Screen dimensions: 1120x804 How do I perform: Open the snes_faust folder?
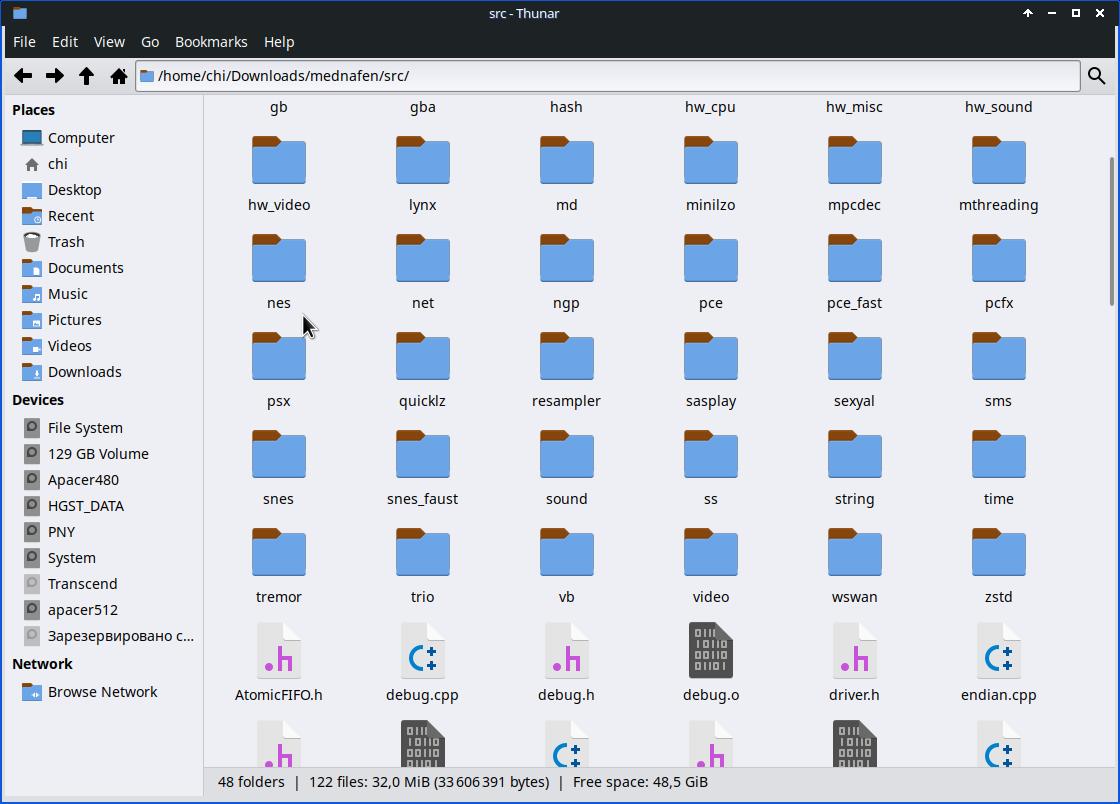tap(422, 456)
